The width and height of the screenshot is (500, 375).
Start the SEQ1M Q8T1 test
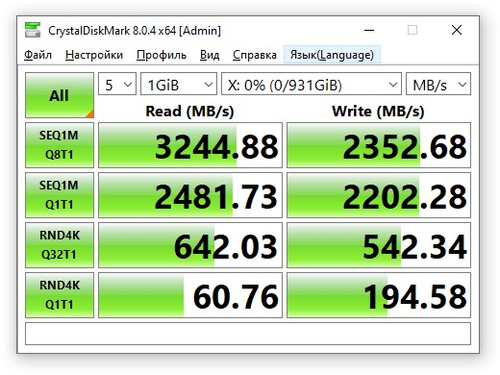point(59,145)
